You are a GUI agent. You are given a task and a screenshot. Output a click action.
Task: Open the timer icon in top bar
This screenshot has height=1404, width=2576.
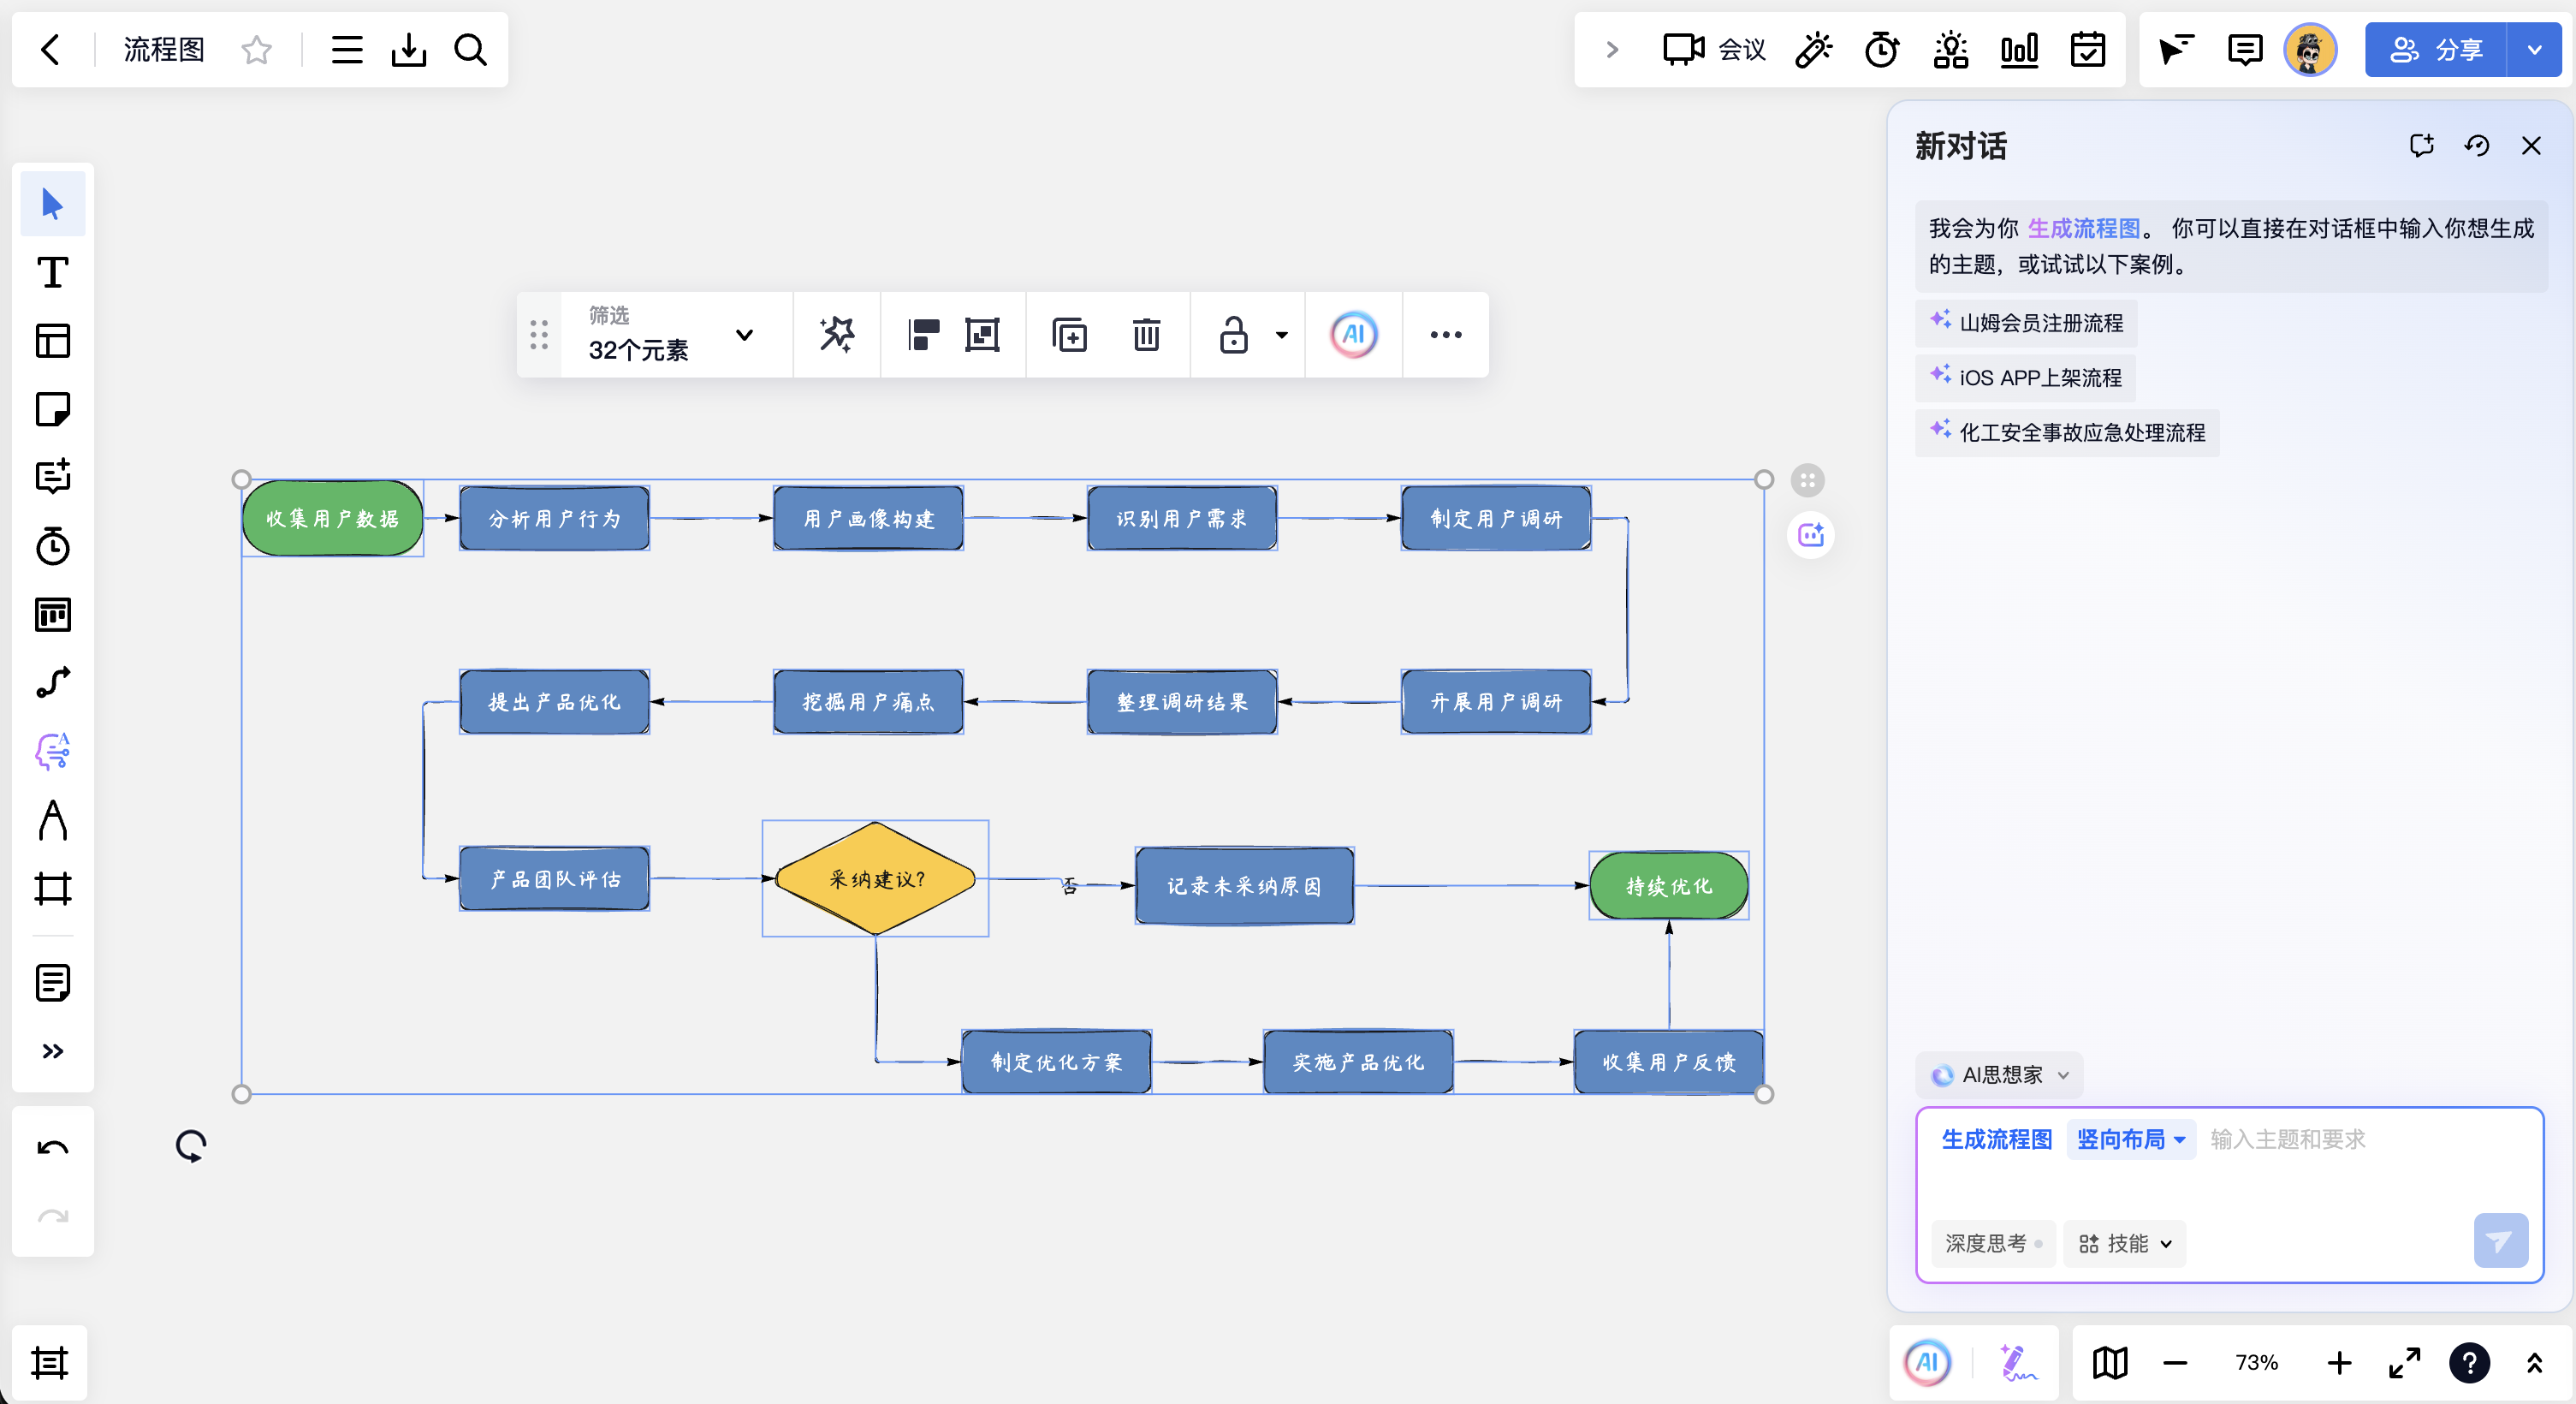pyautogui.click(x=1881, y=49)
